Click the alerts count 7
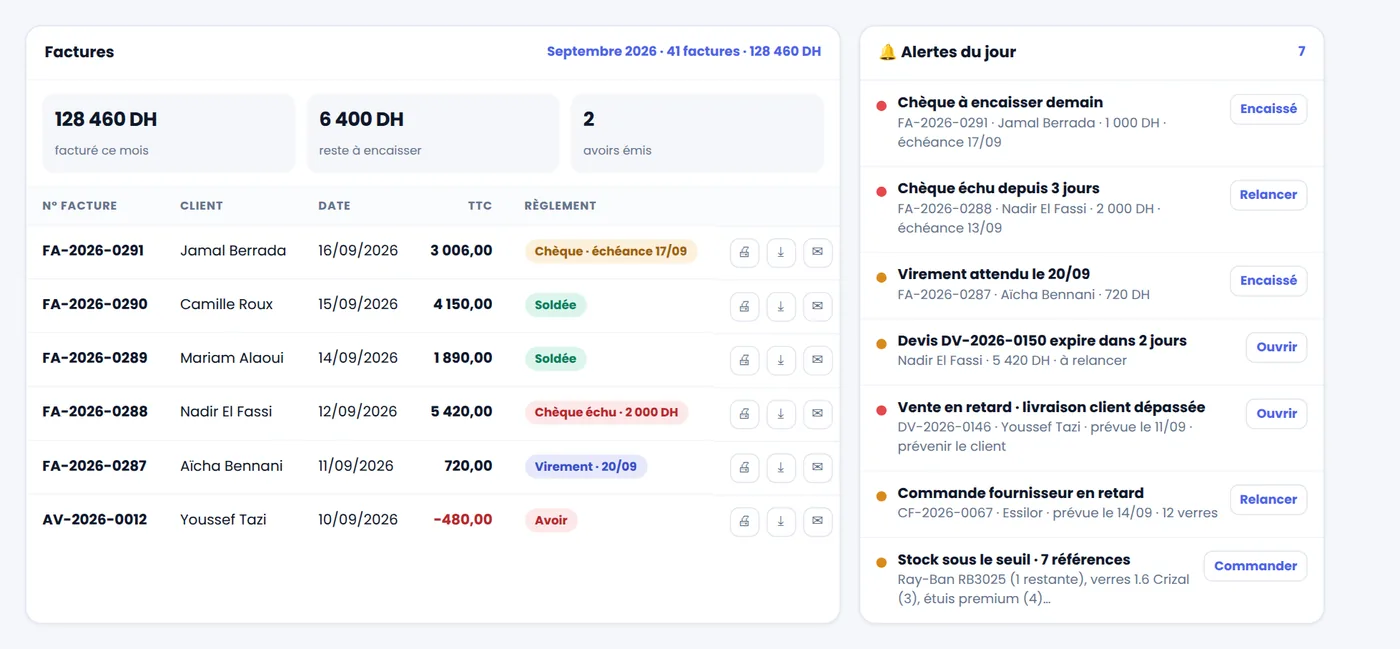 click(x=1301, y=51)
